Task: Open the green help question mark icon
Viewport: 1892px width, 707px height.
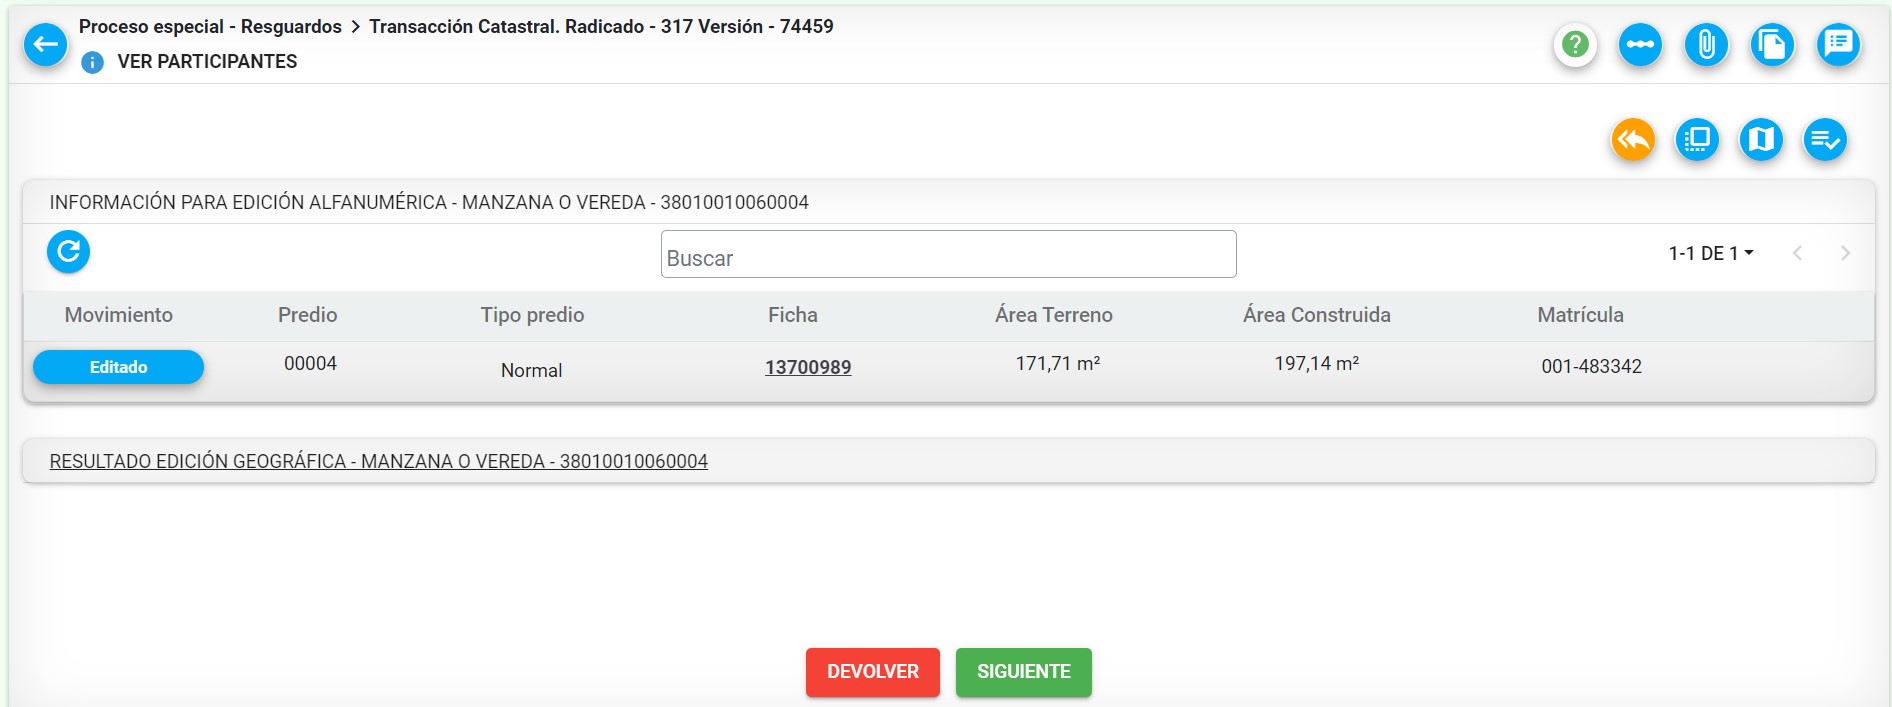Action: tap(1575, 45)
